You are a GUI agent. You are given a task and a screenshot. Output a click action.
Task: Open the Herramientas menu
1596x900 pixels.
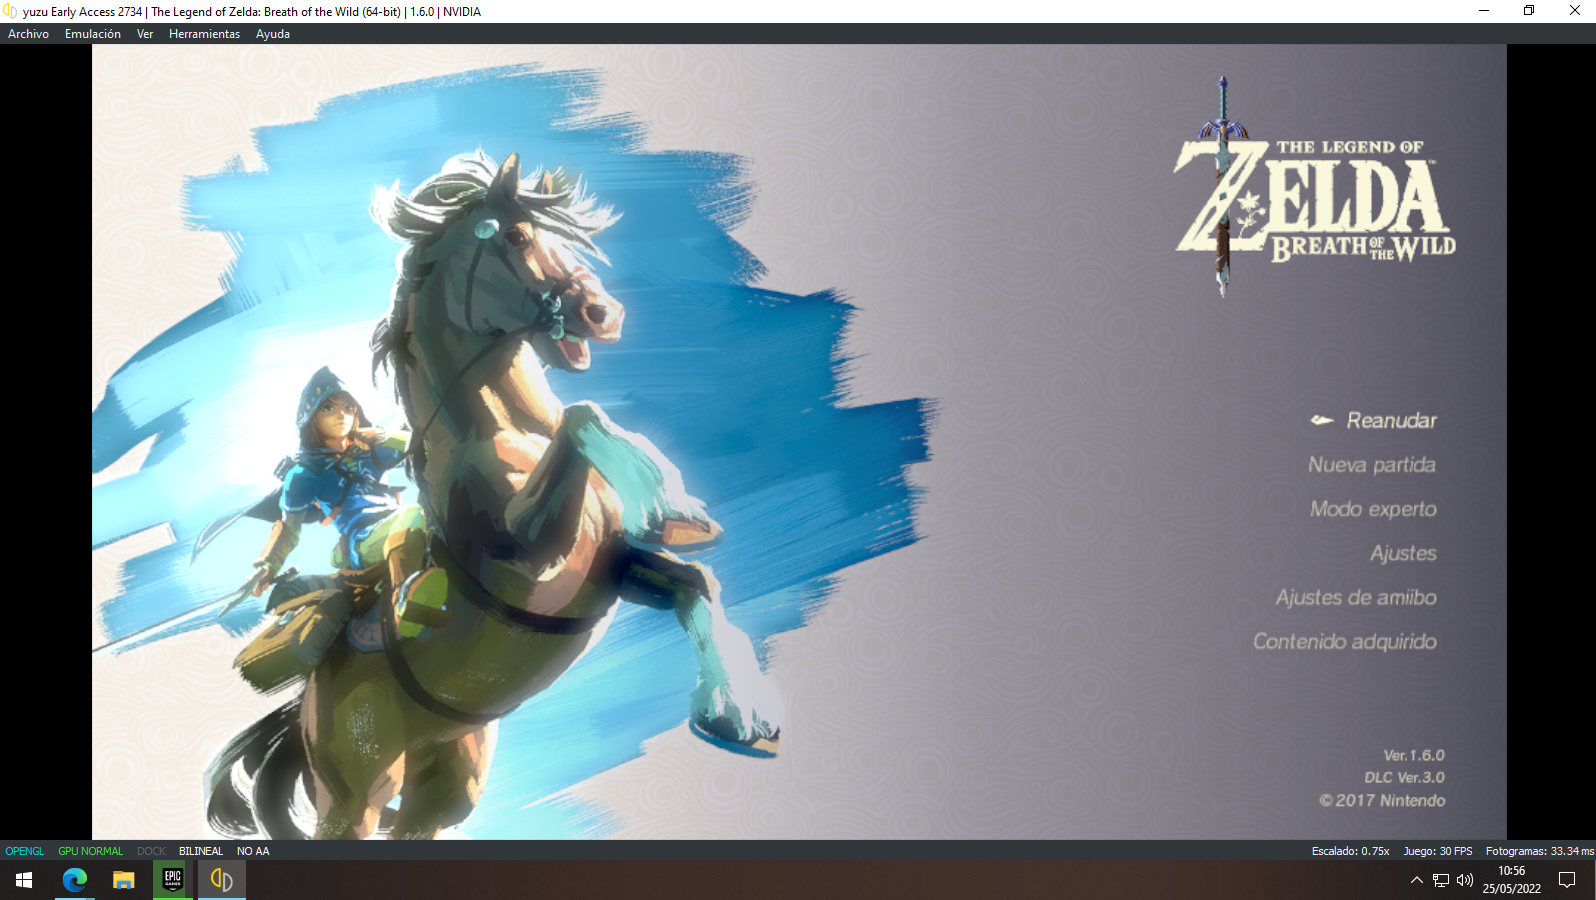[x=204, y=34]
